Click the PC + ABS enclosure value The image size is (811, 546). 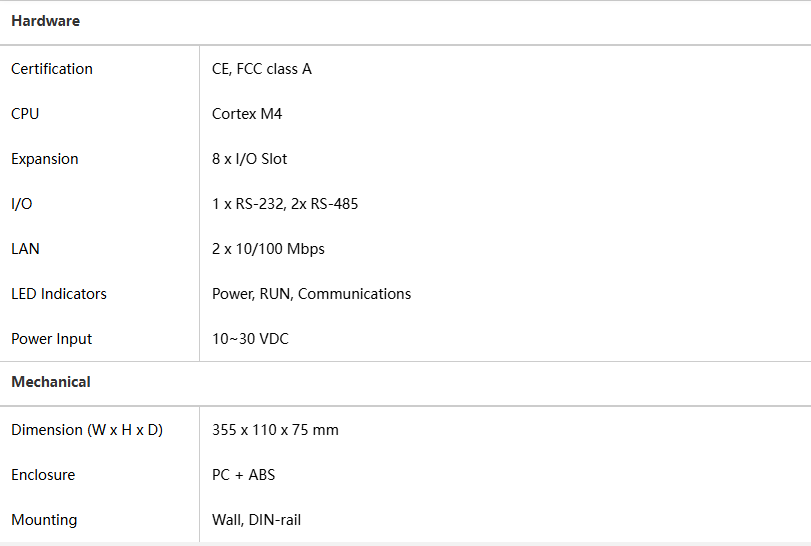coord(243,475)
